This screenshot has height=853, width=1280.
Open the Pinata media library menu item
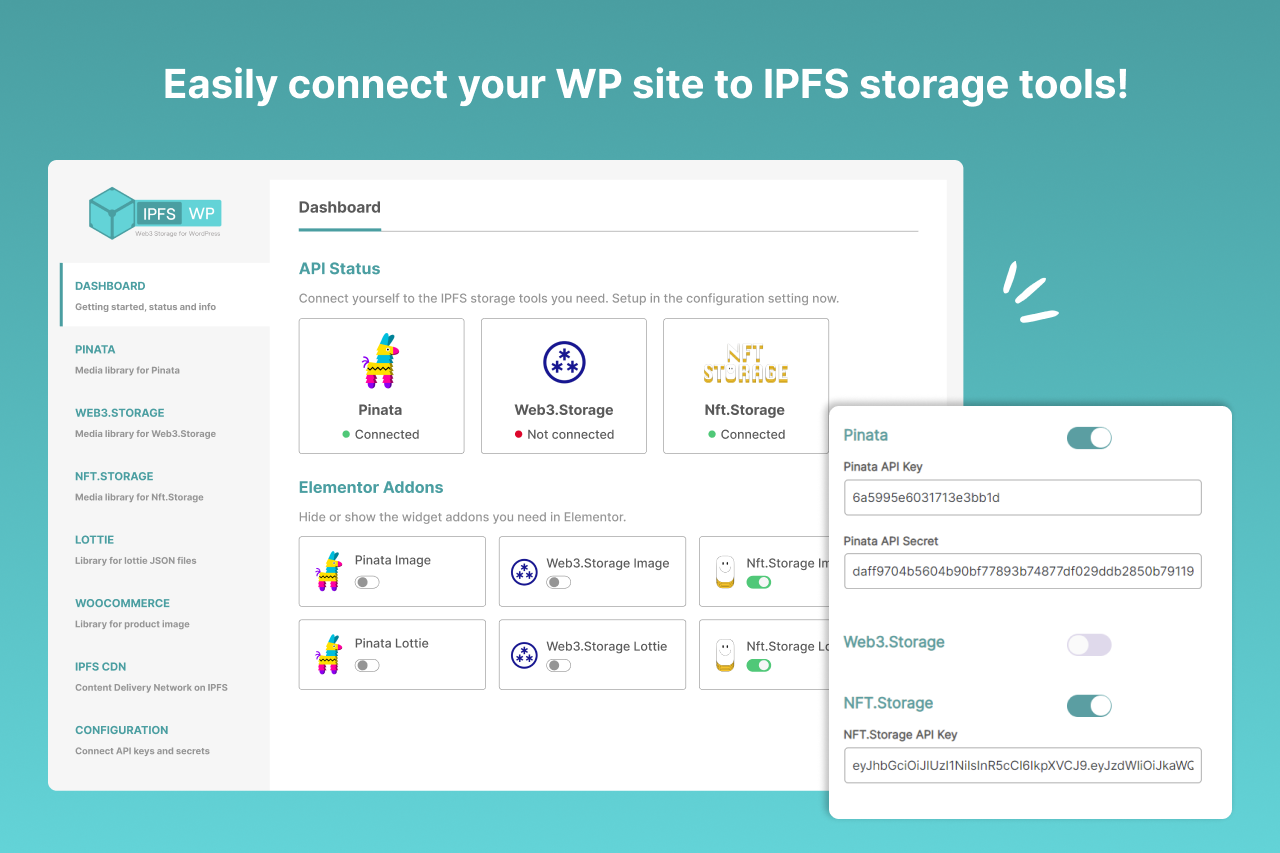pyautogui.click(x=165, y=359)
